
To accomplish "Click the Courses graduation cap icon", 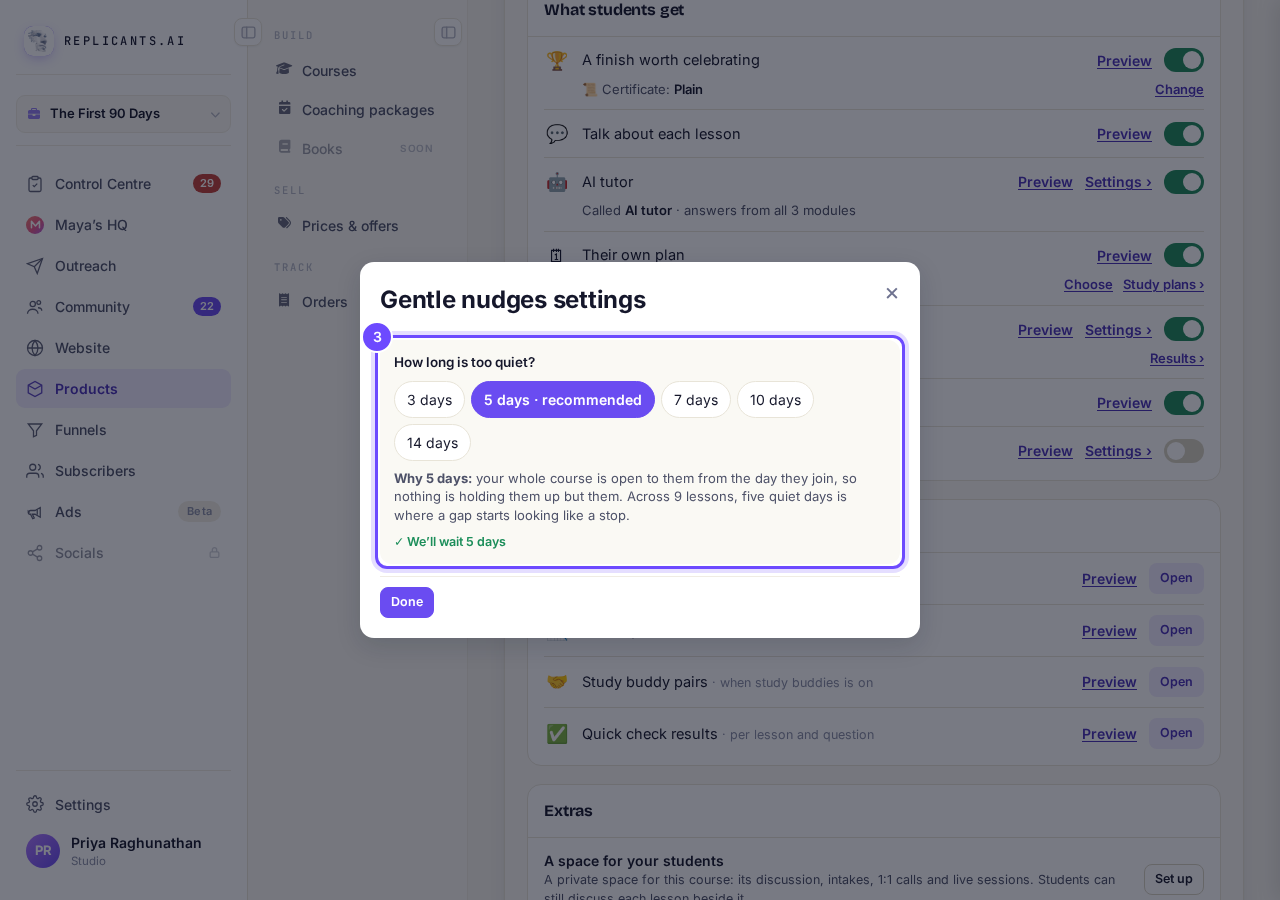I will pyautogui.click(x=284, y=70).
